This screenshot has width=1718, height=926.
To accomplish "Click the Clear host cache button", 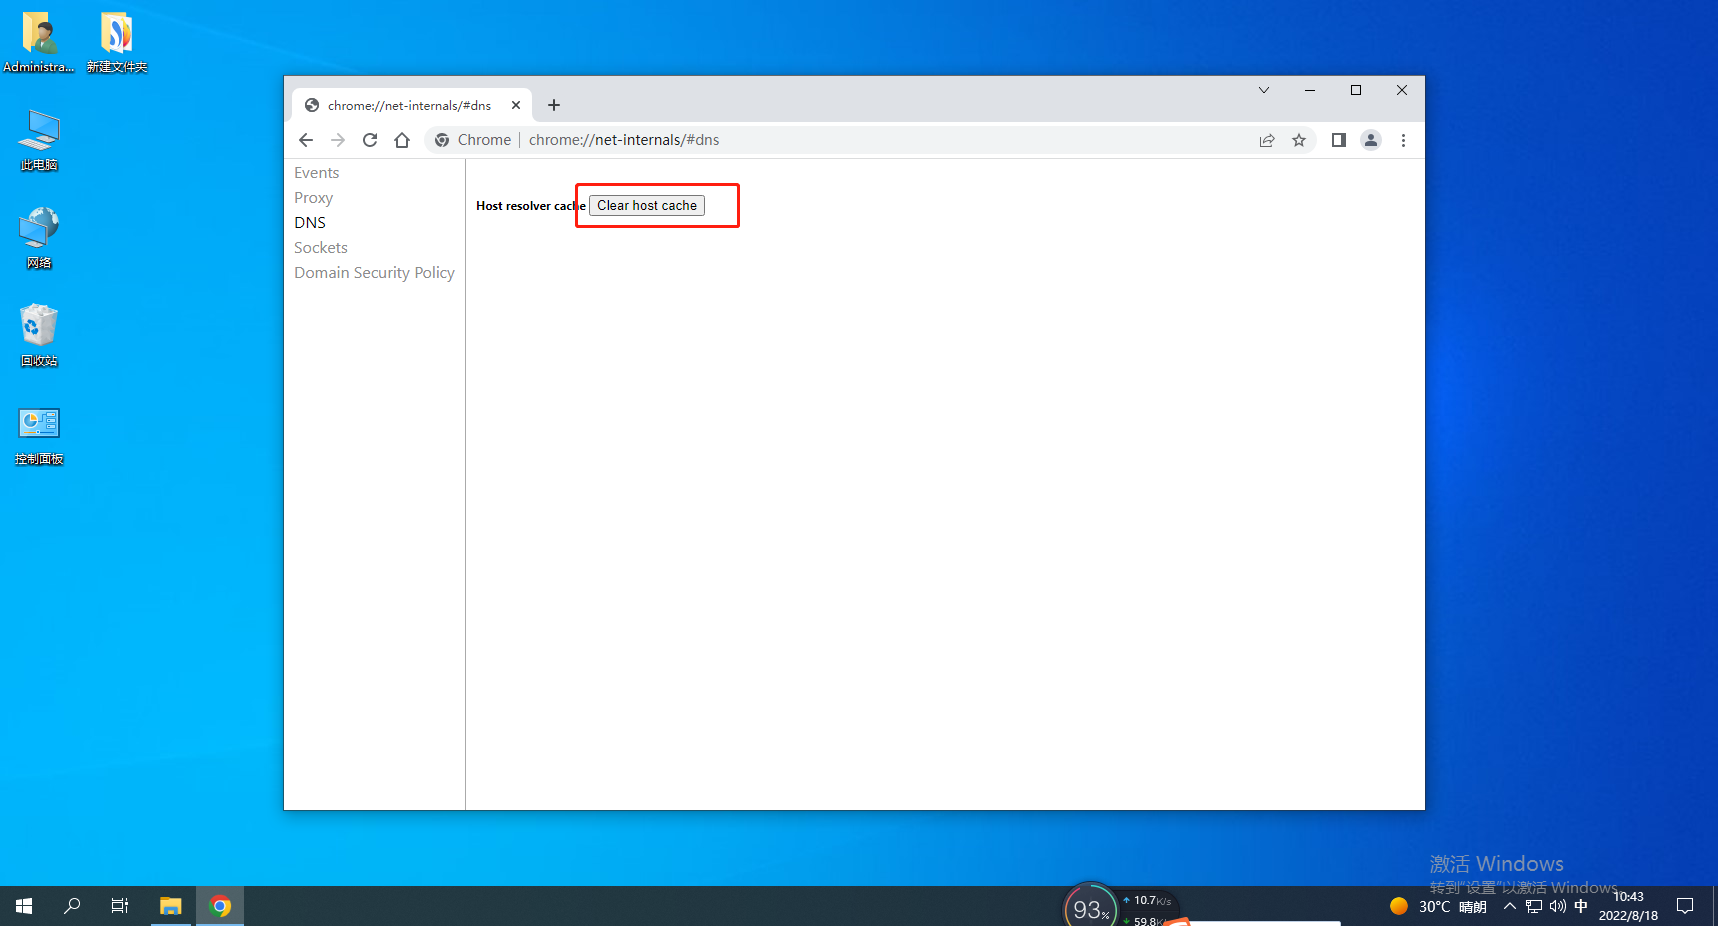I will click(x=646, y=206).
